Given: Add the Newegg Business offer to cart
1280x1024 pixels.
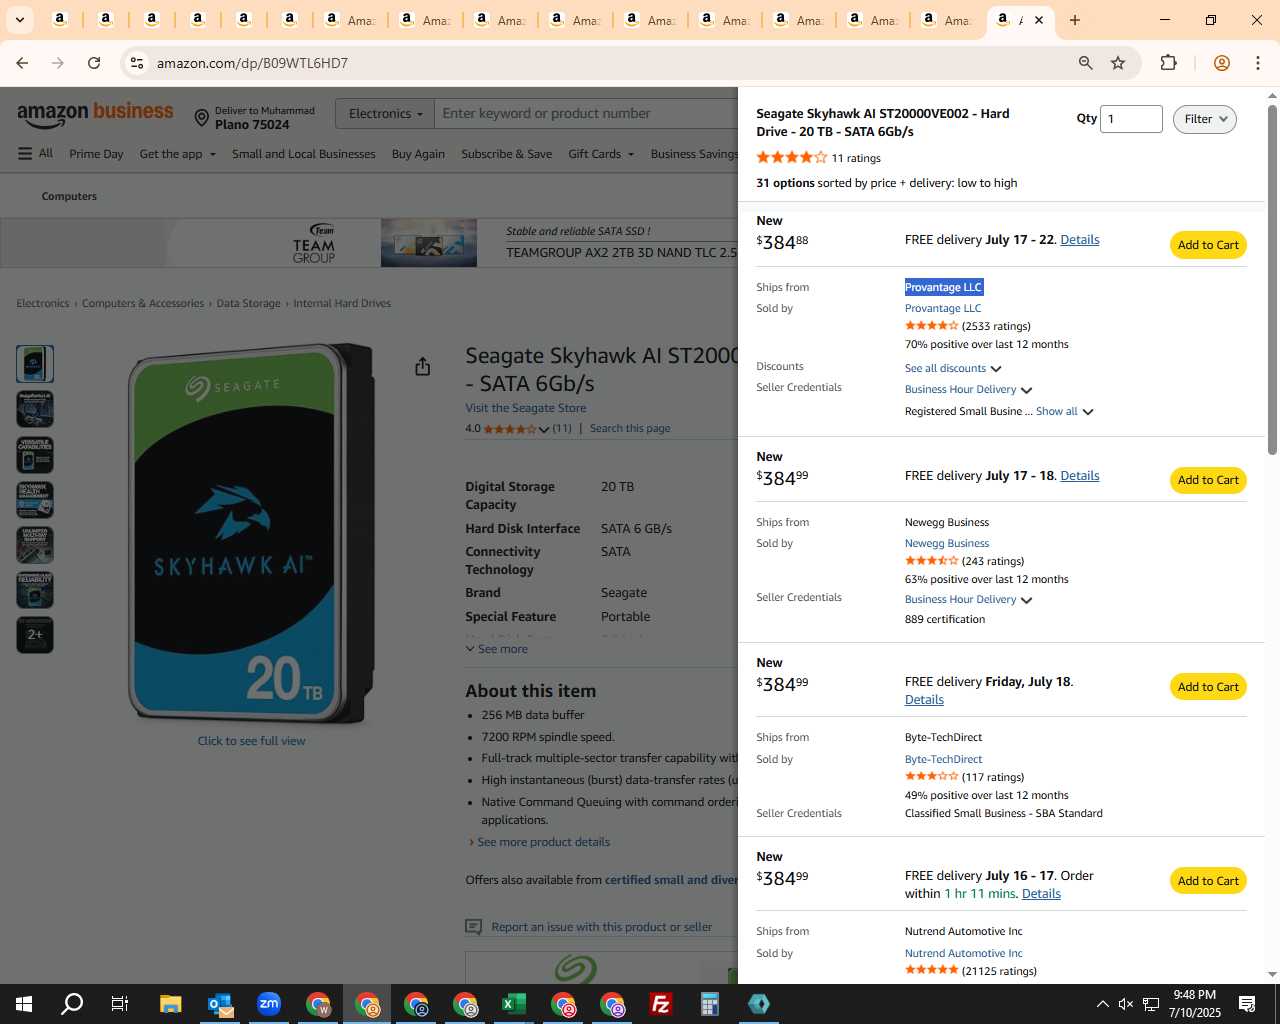Looking at the screenshot, I should [x=1208, y=480].
